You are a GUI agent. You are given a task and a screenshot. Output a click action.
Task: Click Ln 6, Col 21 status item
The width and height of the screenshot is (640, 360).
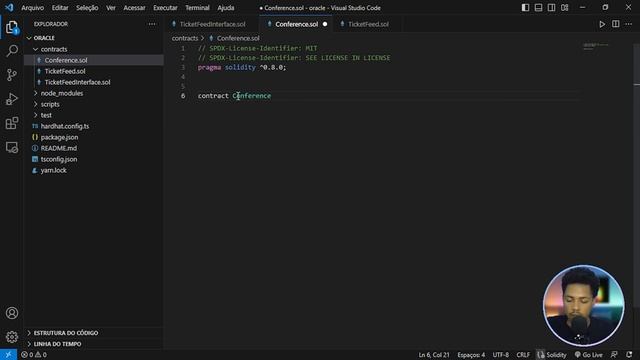point(433,355)
